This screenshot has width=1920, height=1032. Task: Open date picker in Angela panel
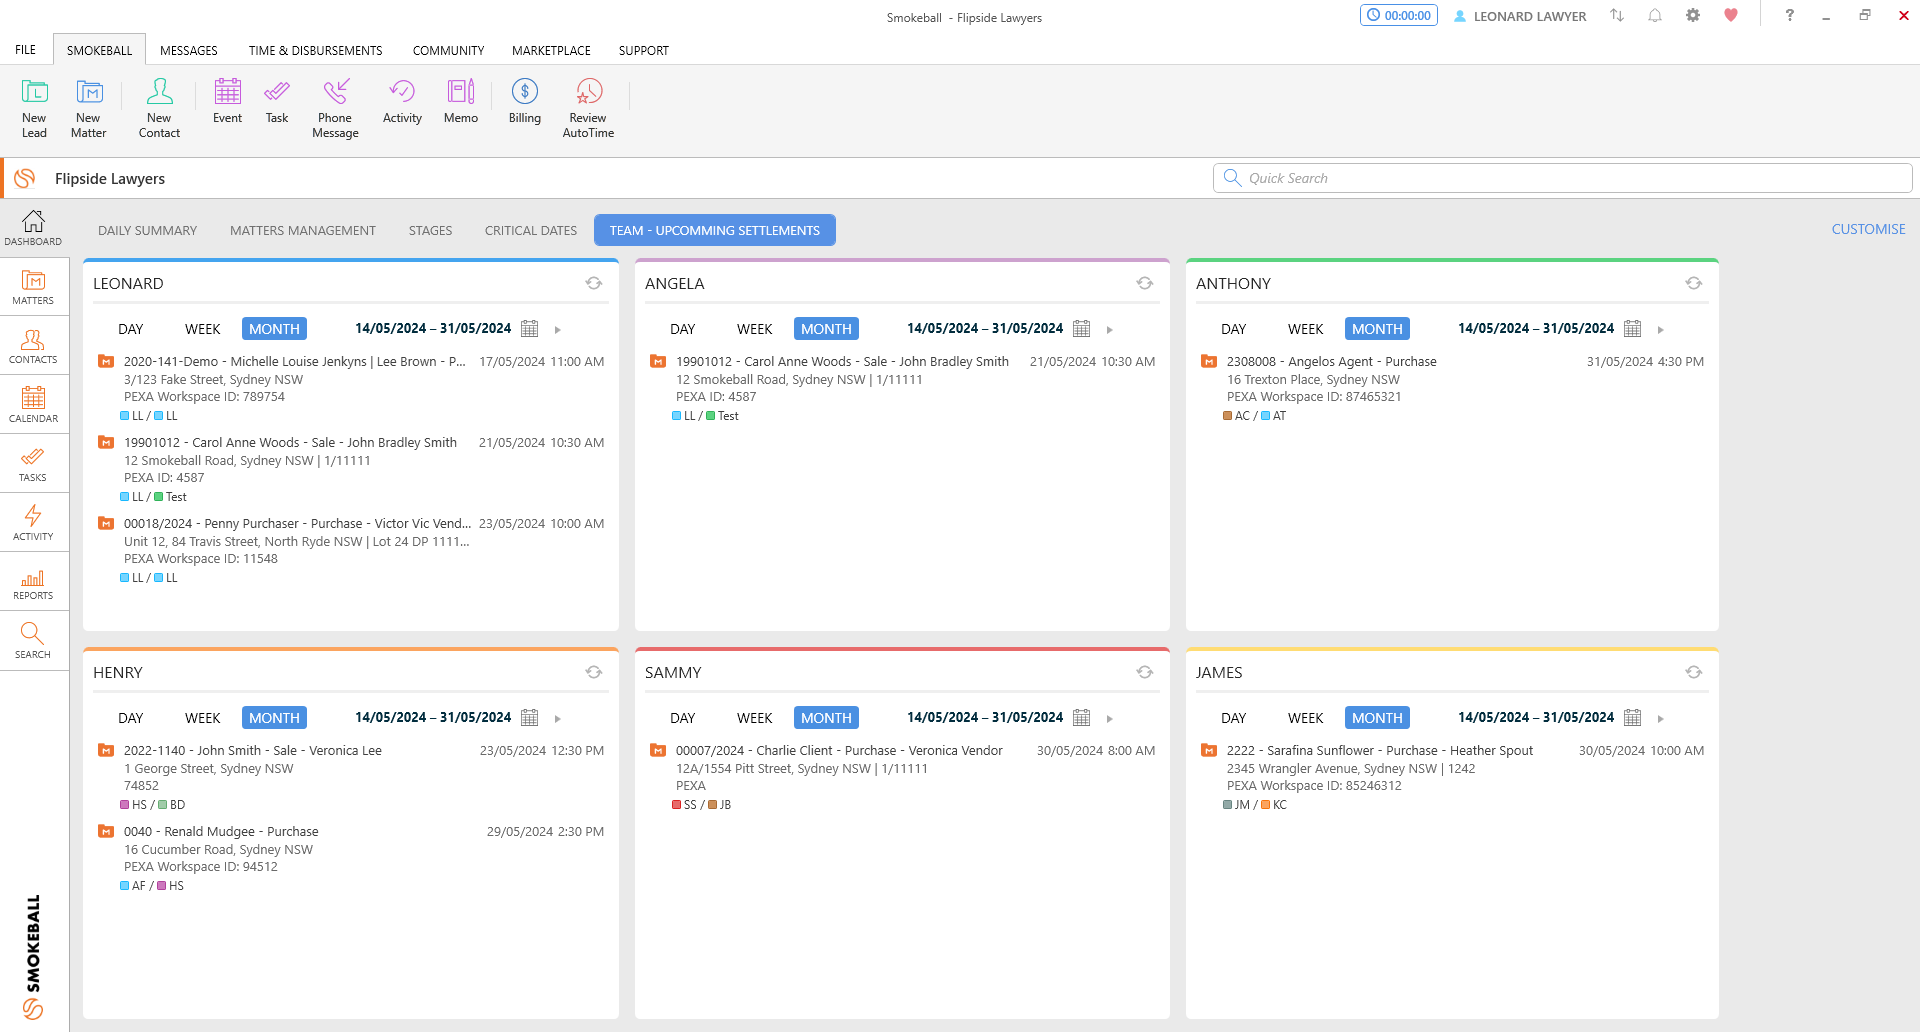coord(1082,329)
